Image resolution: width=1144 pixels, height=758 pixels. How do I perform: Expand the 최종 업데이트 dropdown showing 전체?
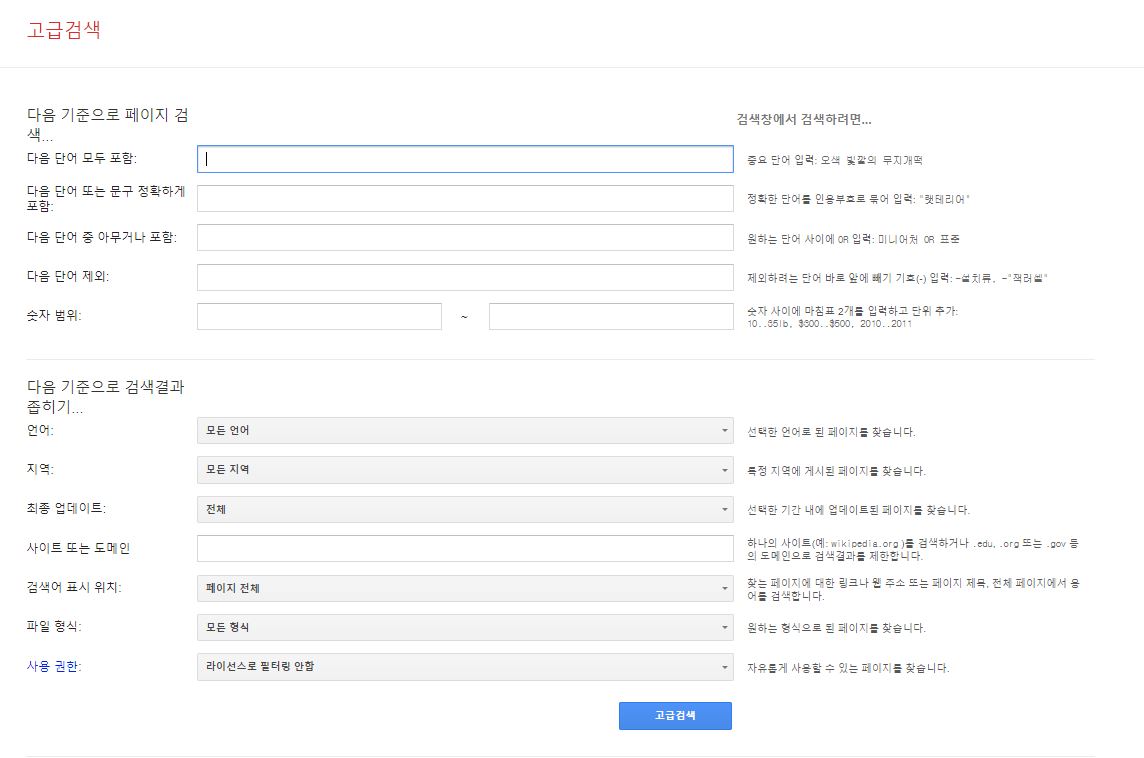[x=465, y=508]
